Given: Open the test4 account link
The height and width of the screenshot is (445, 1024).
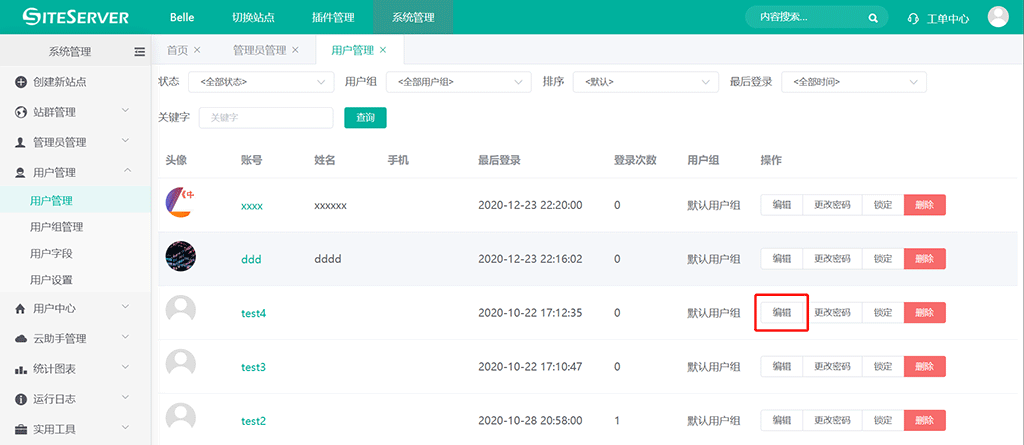Looking at the screenshot, I should [253, 313].
